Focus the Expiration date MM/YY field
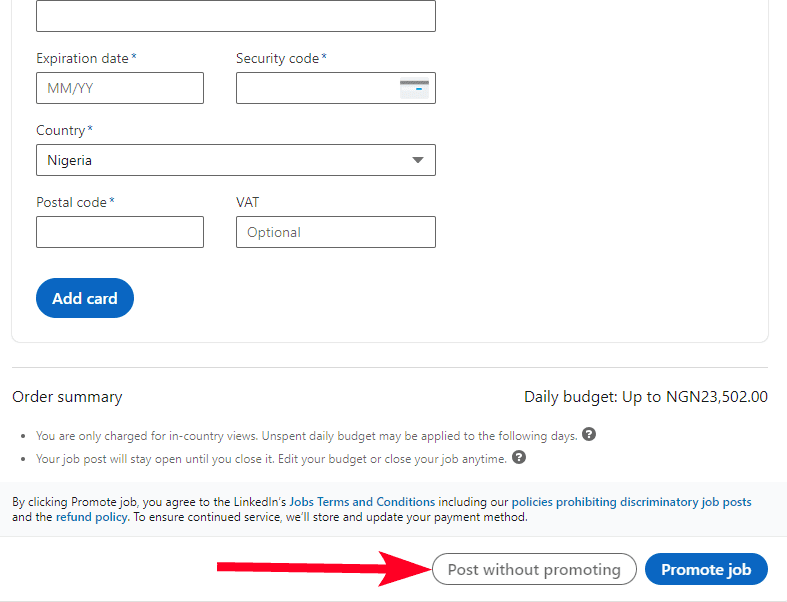 120,88
